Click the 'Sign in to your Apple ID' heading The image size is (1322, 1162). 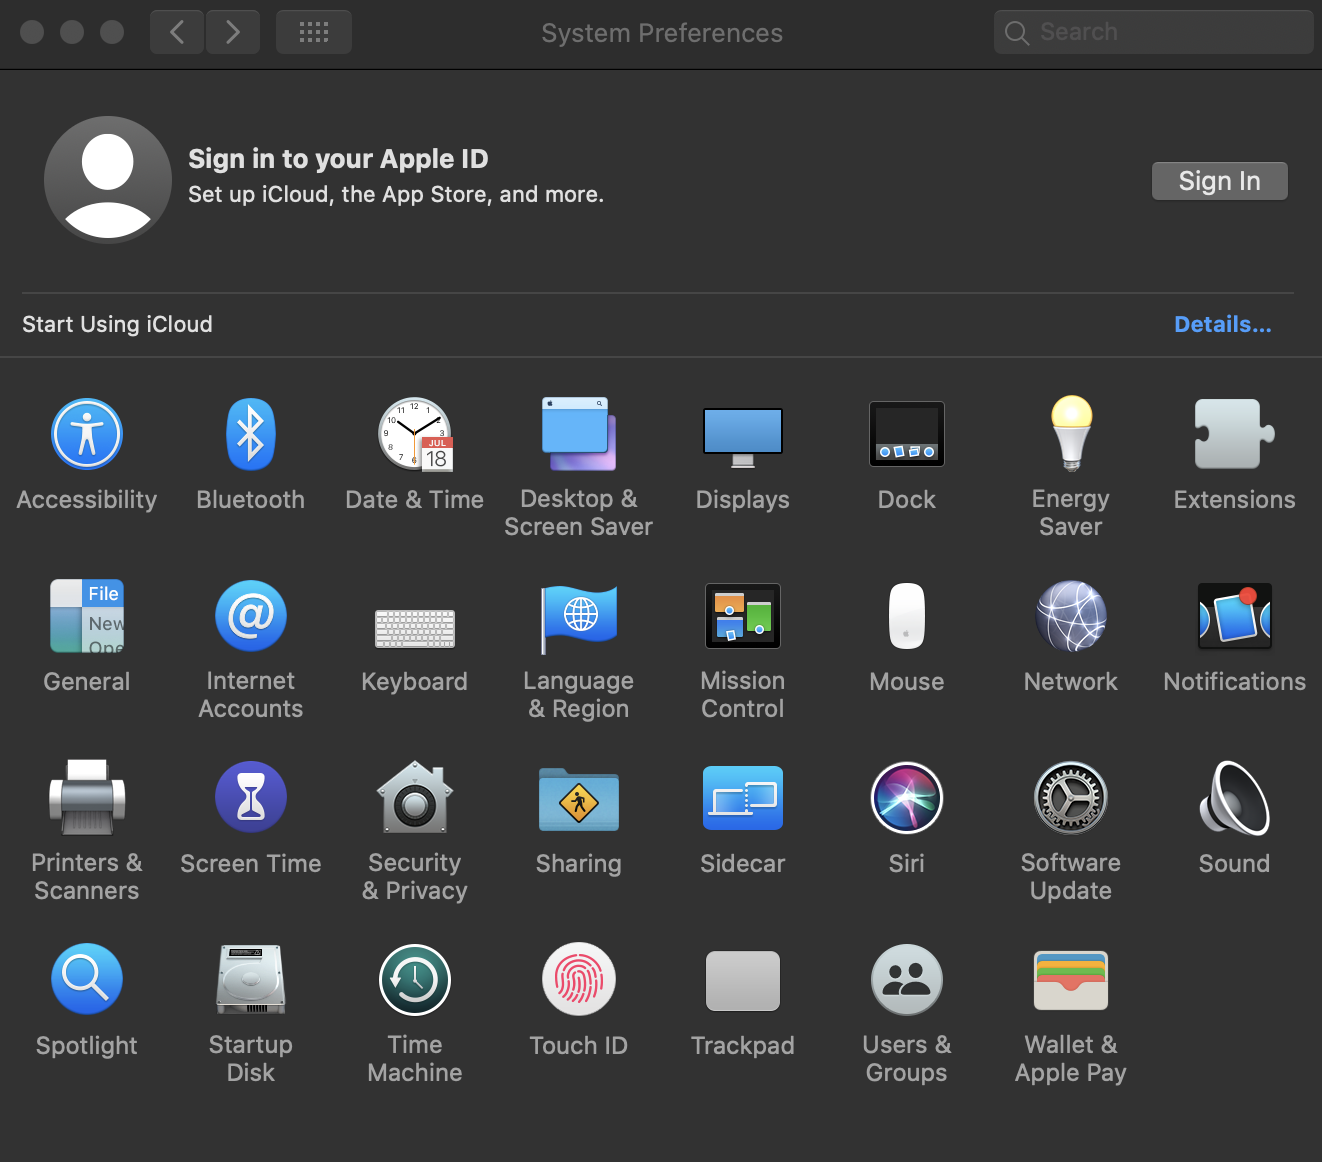point(338,159)
